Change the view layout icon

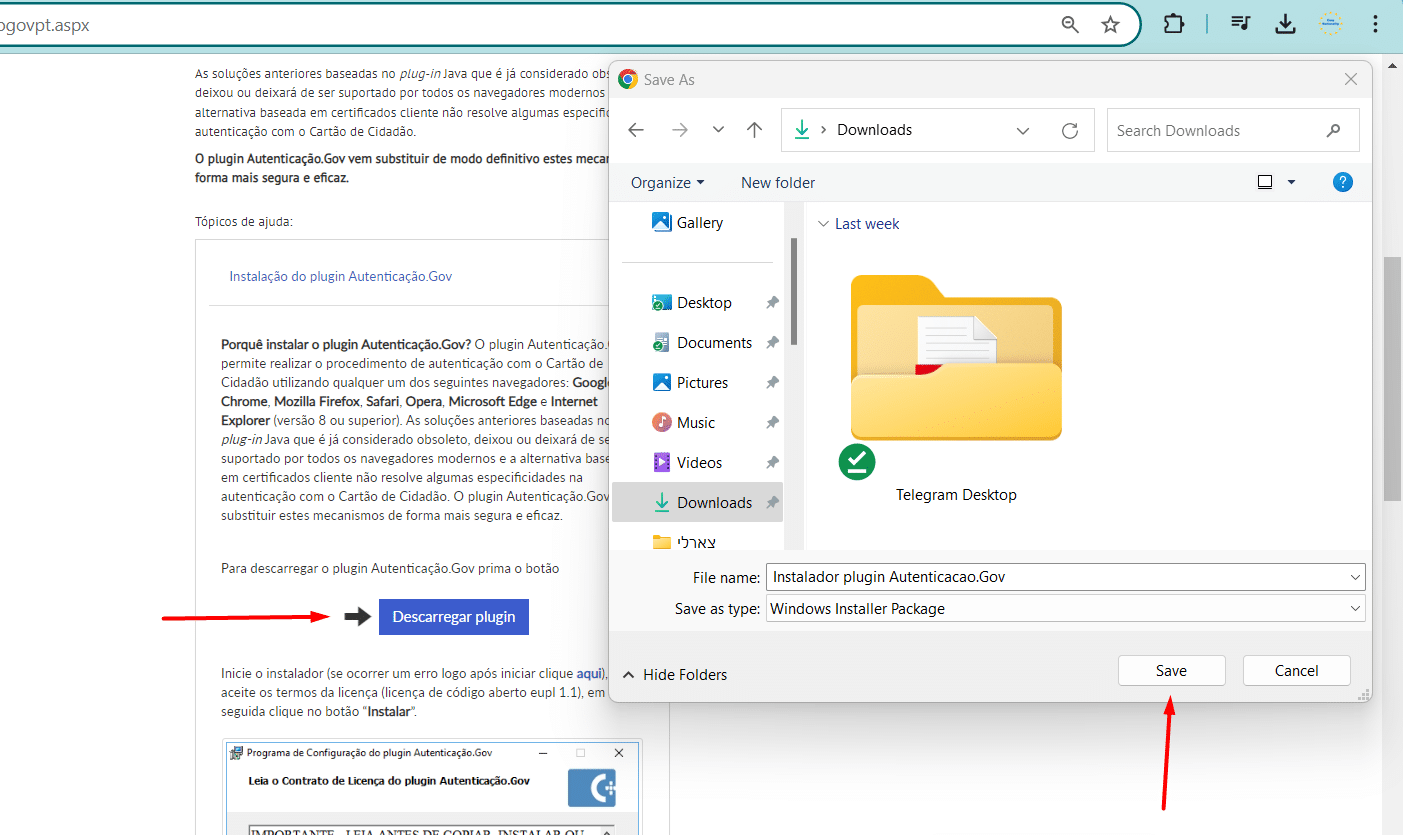click(1265, 182)
